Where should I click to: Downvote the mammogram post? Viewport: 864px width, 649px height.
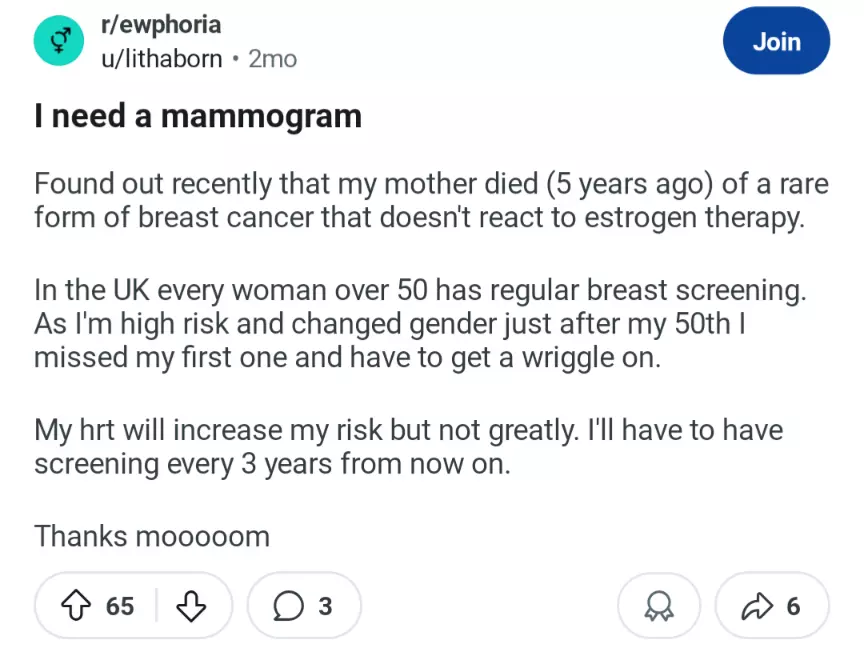click(x=191, y=605)
